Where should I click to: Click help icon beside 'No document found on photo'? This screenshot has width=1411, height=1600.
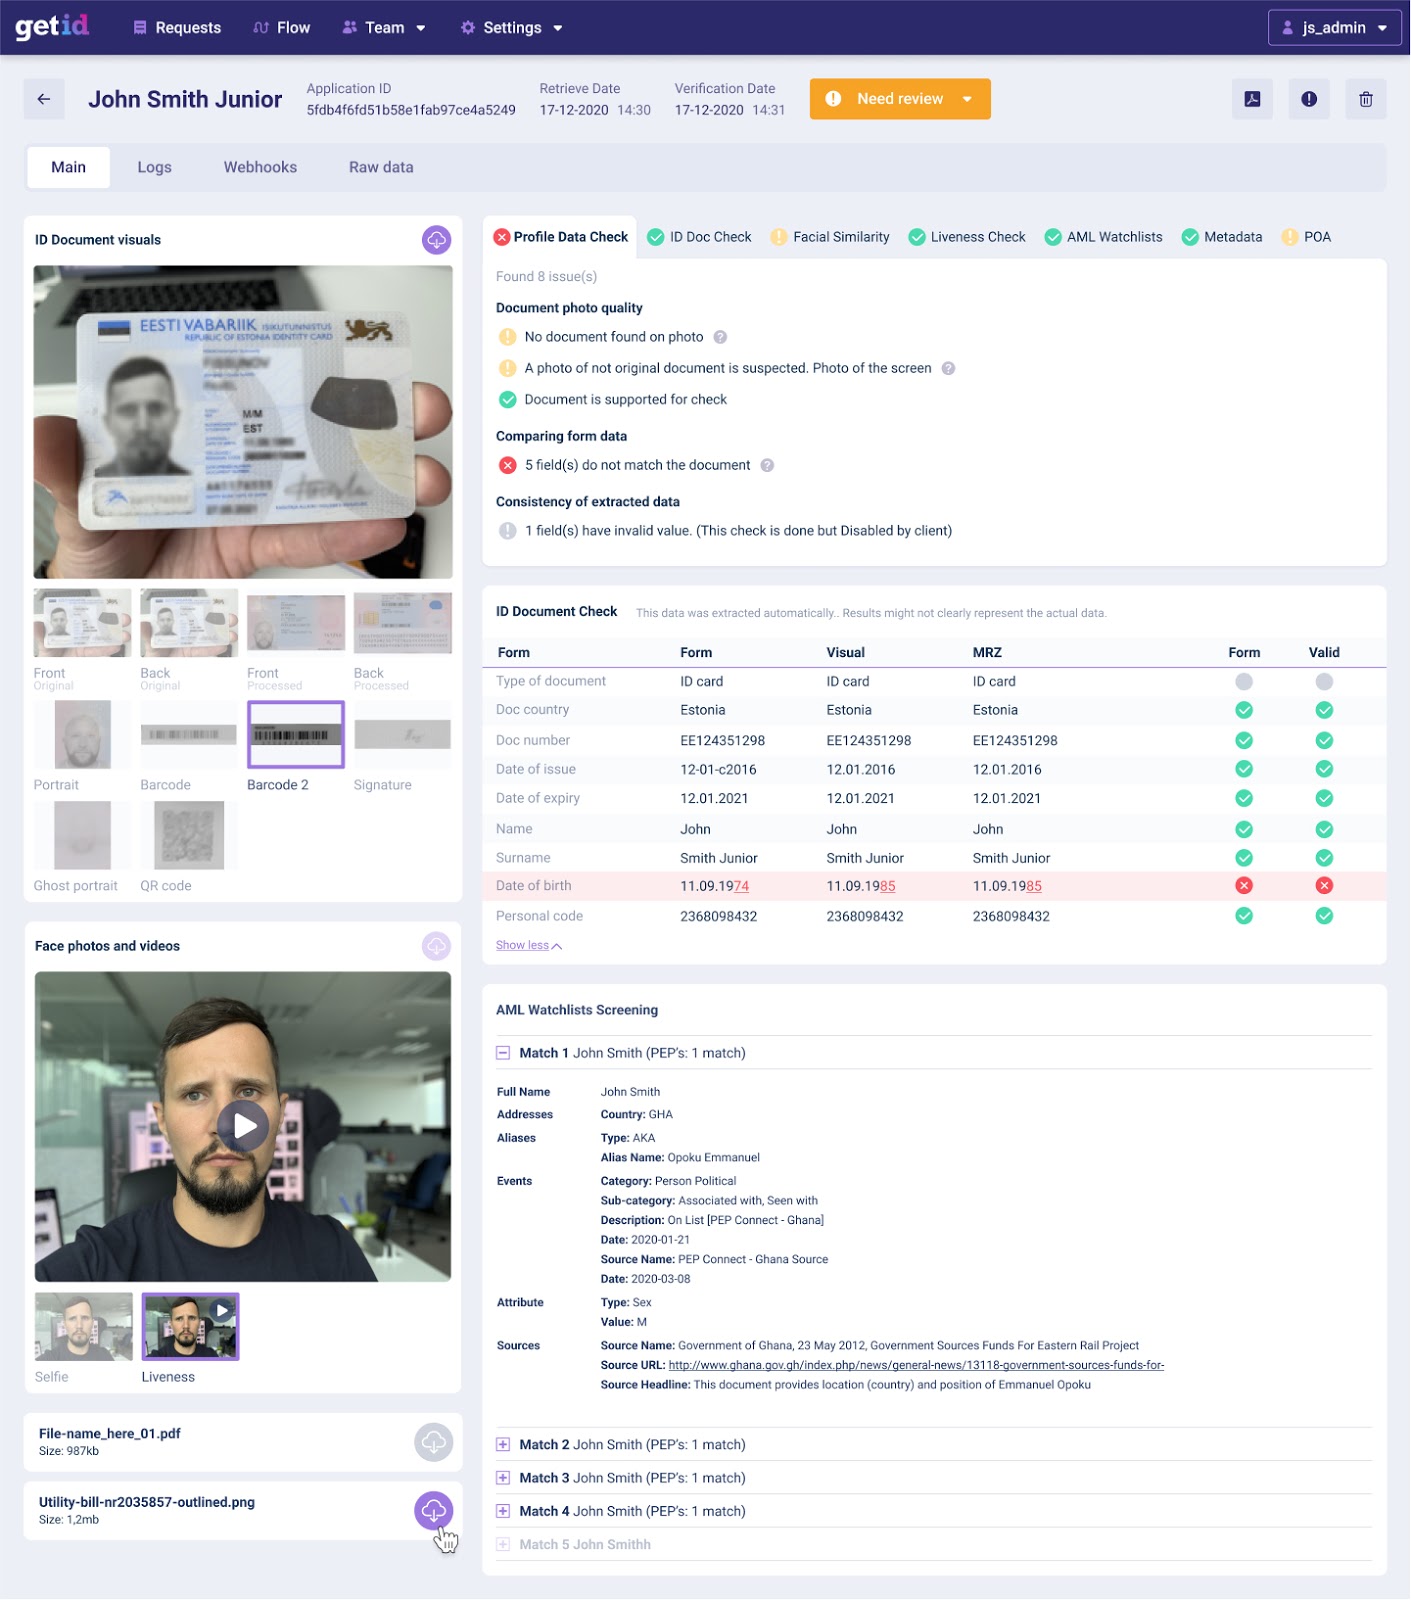coord(720,337)
